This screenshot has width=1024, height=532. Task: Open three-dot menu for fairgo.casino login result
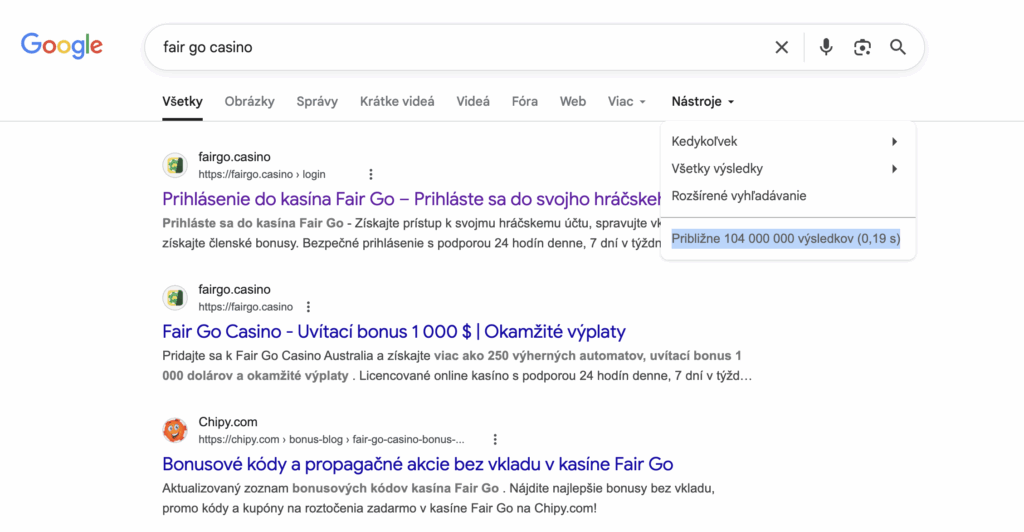(x=371, y=174)
